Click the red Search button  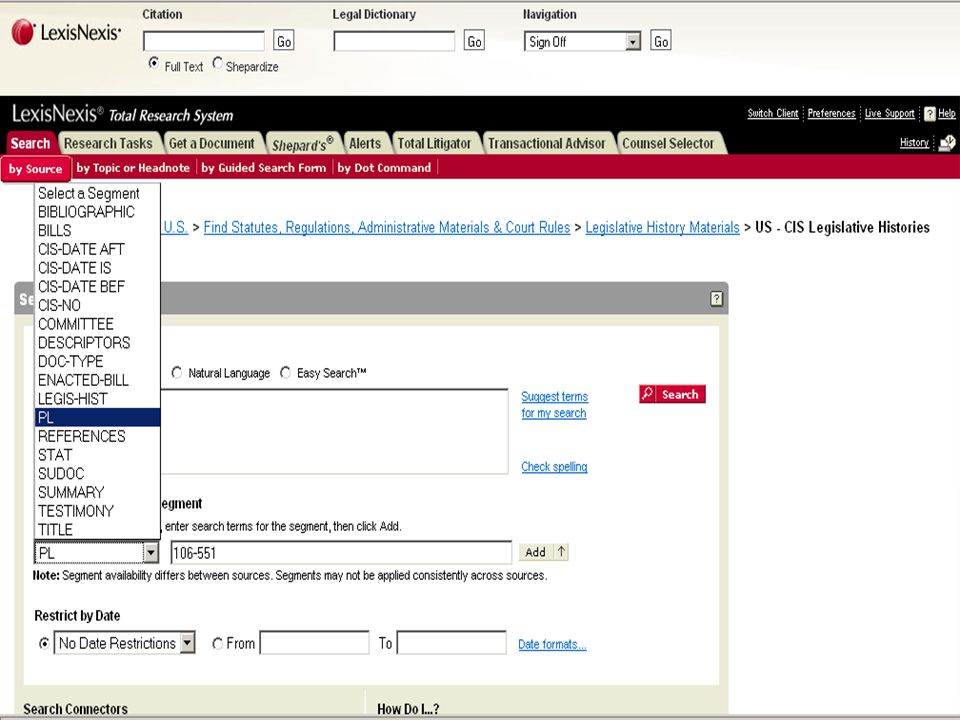672,394
